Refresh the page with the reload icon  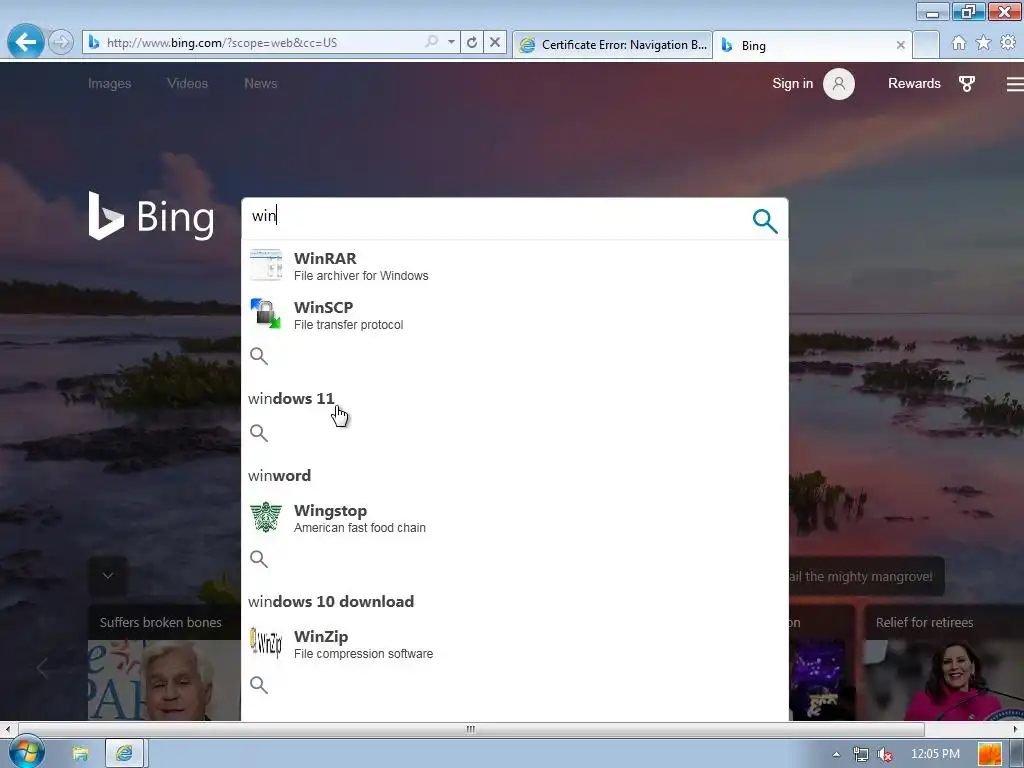pyautogui.click(x=472, y=42)
